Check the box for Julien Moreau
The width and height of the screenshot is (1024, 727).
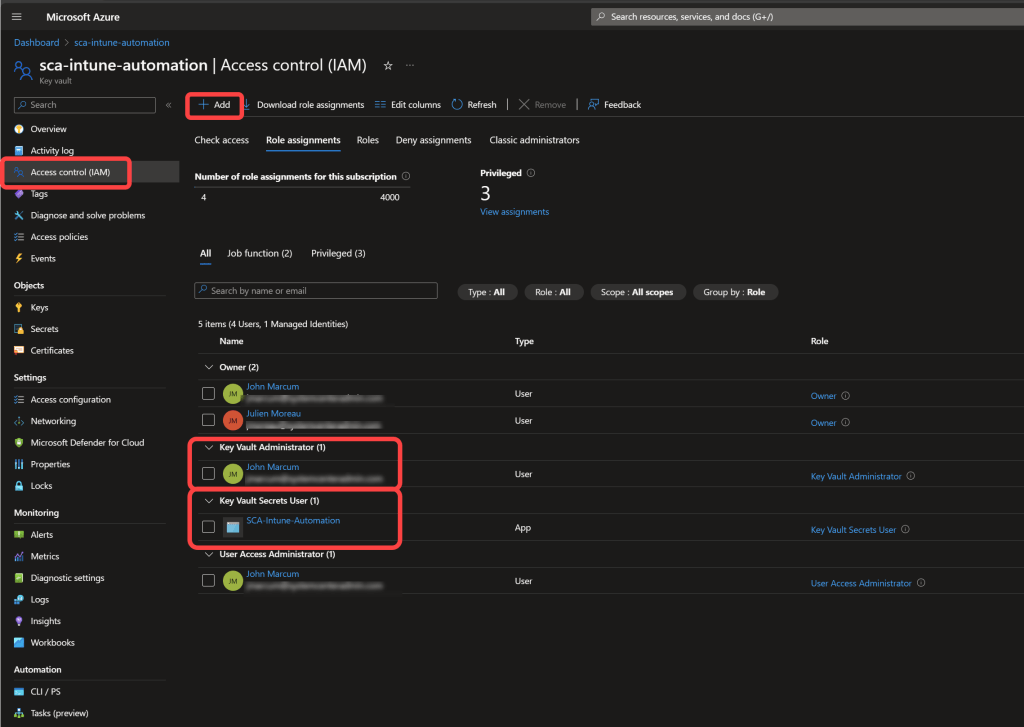point(208,420)
